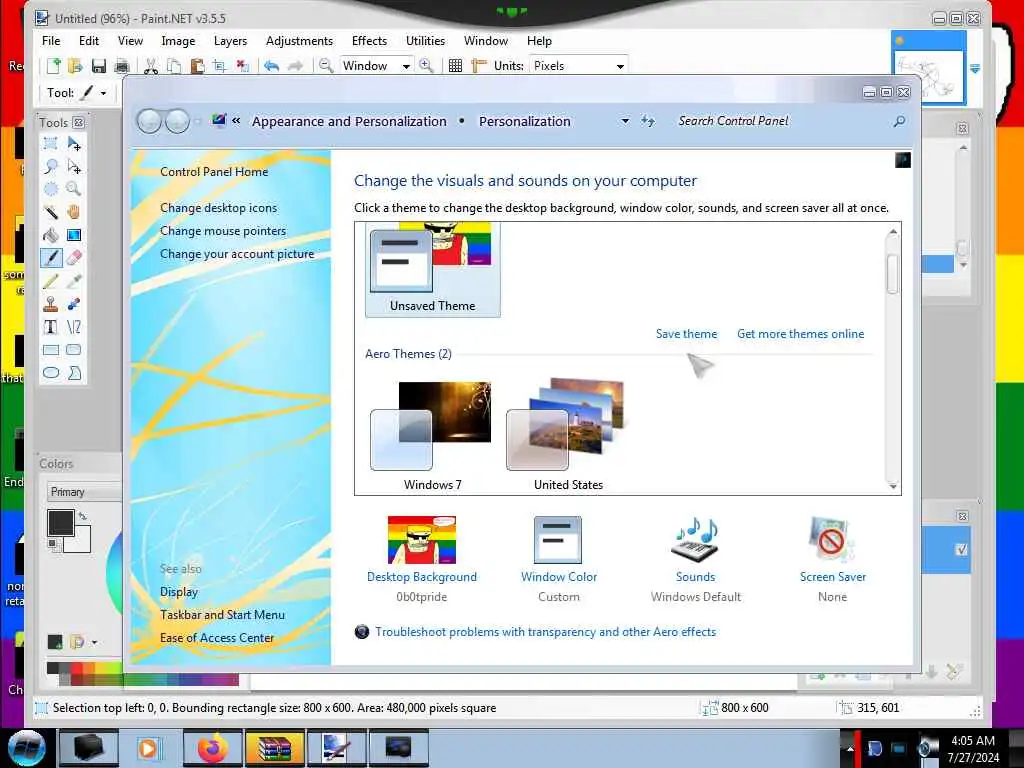Click the Copy toolbar icon

(174, 65)
